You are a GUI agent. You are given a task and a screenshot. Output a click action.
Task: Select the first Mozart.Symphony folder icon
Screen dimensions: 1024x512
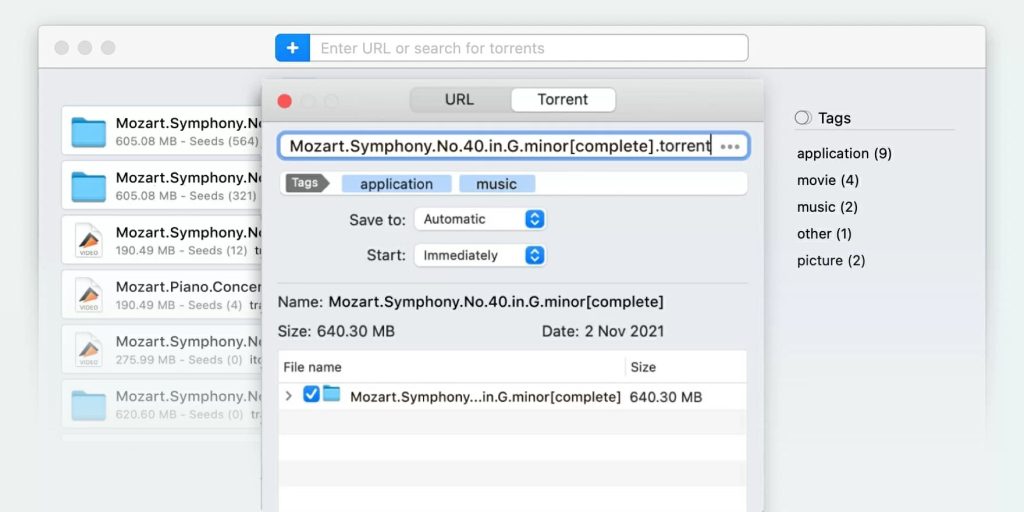click(88, 133)
